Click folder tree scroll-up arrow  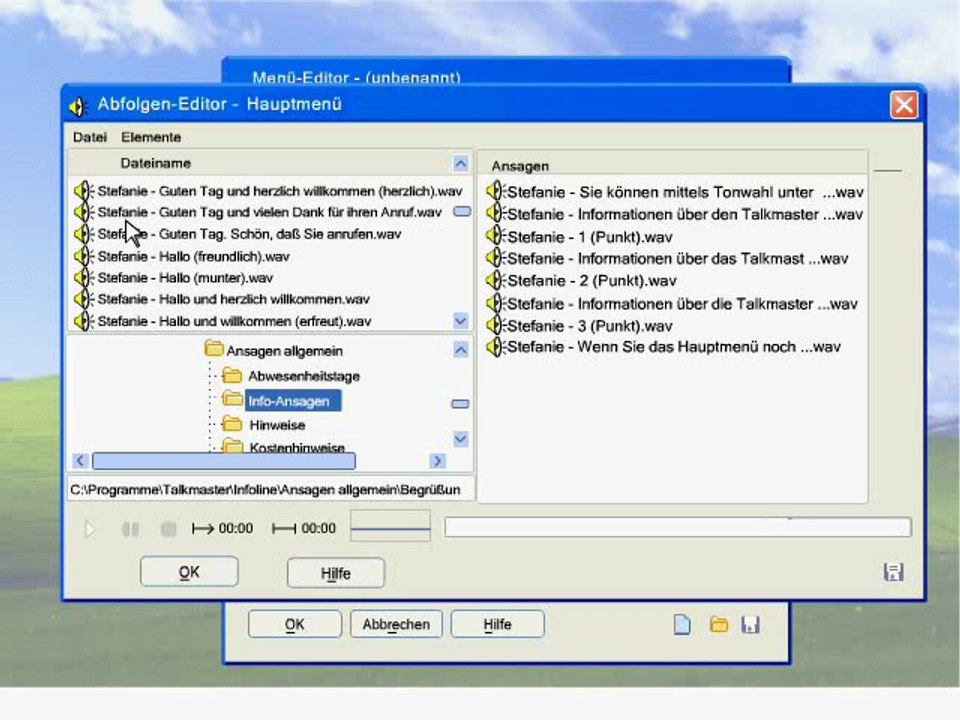(x=460, y=350)
